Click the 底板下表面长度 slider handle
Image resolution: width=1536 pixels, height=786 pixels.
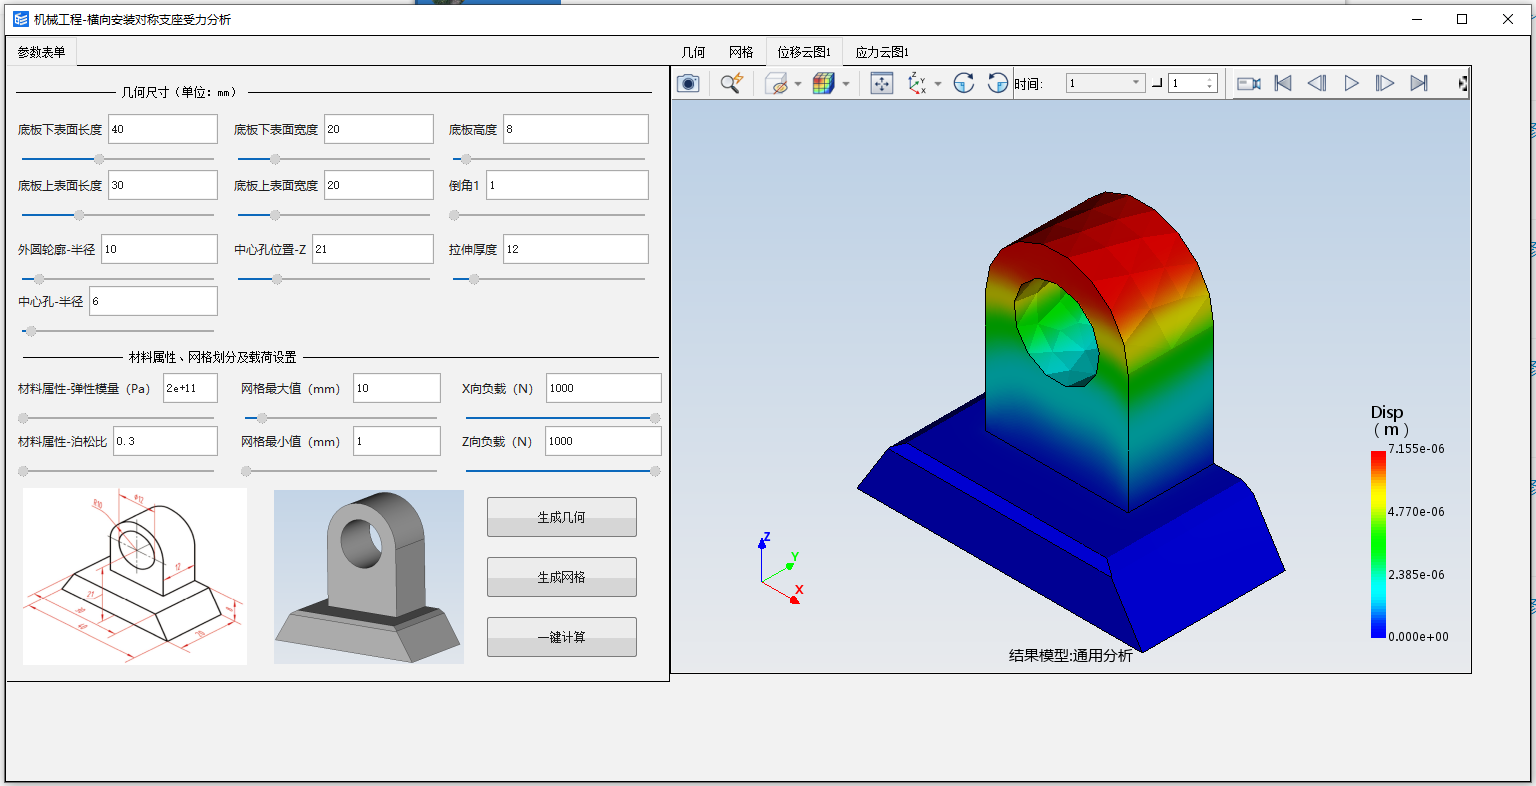click(x=99, y=159)
